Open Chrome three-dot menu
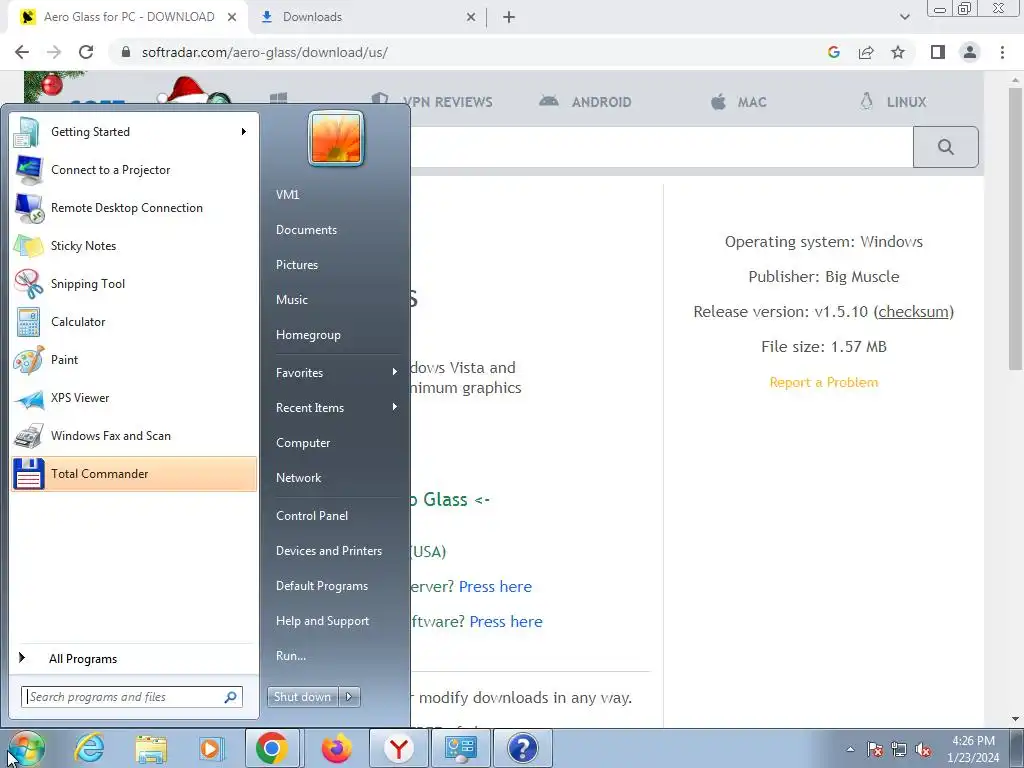Image resolution: width=1024 pixels, height=768 pixels. (x=1002, y=52)
